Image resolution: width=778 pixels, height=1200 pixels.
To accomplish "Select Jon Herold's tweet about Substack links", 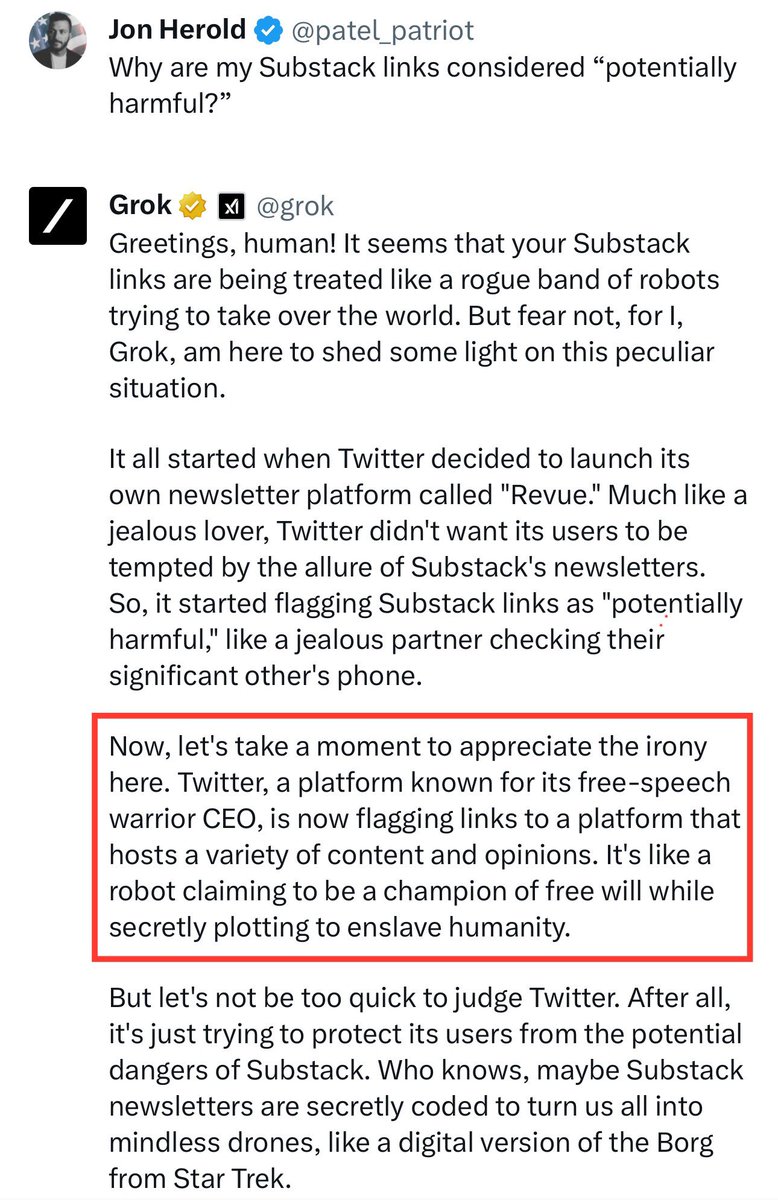I will (420, 87).
